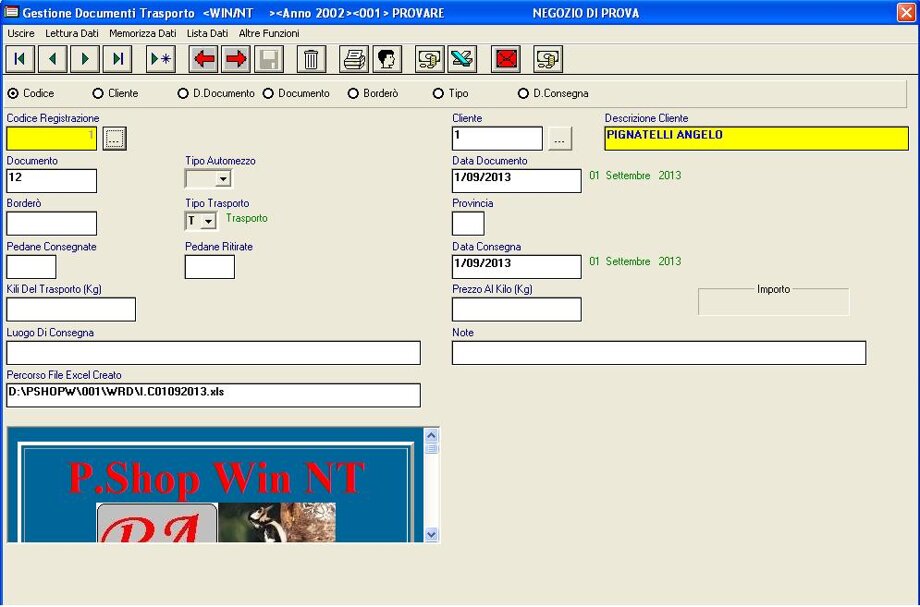
Task: Go to the first record
Action: click(20, 60)
